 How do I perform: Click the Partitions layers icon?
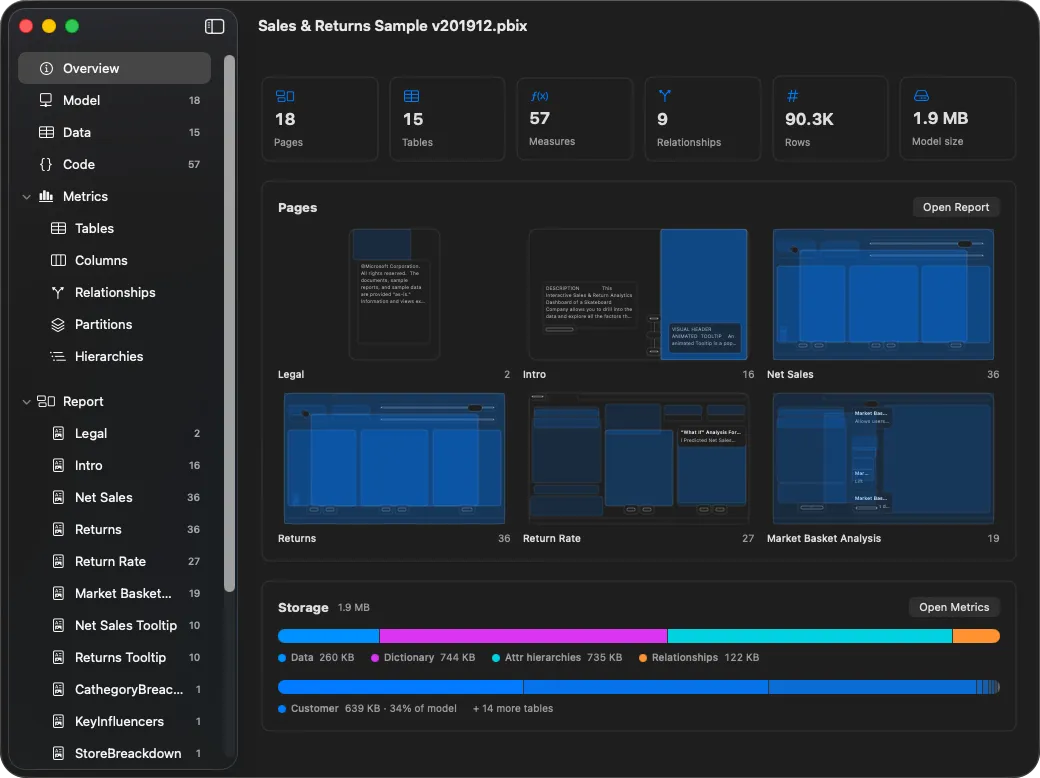click(x=58, y=324)
